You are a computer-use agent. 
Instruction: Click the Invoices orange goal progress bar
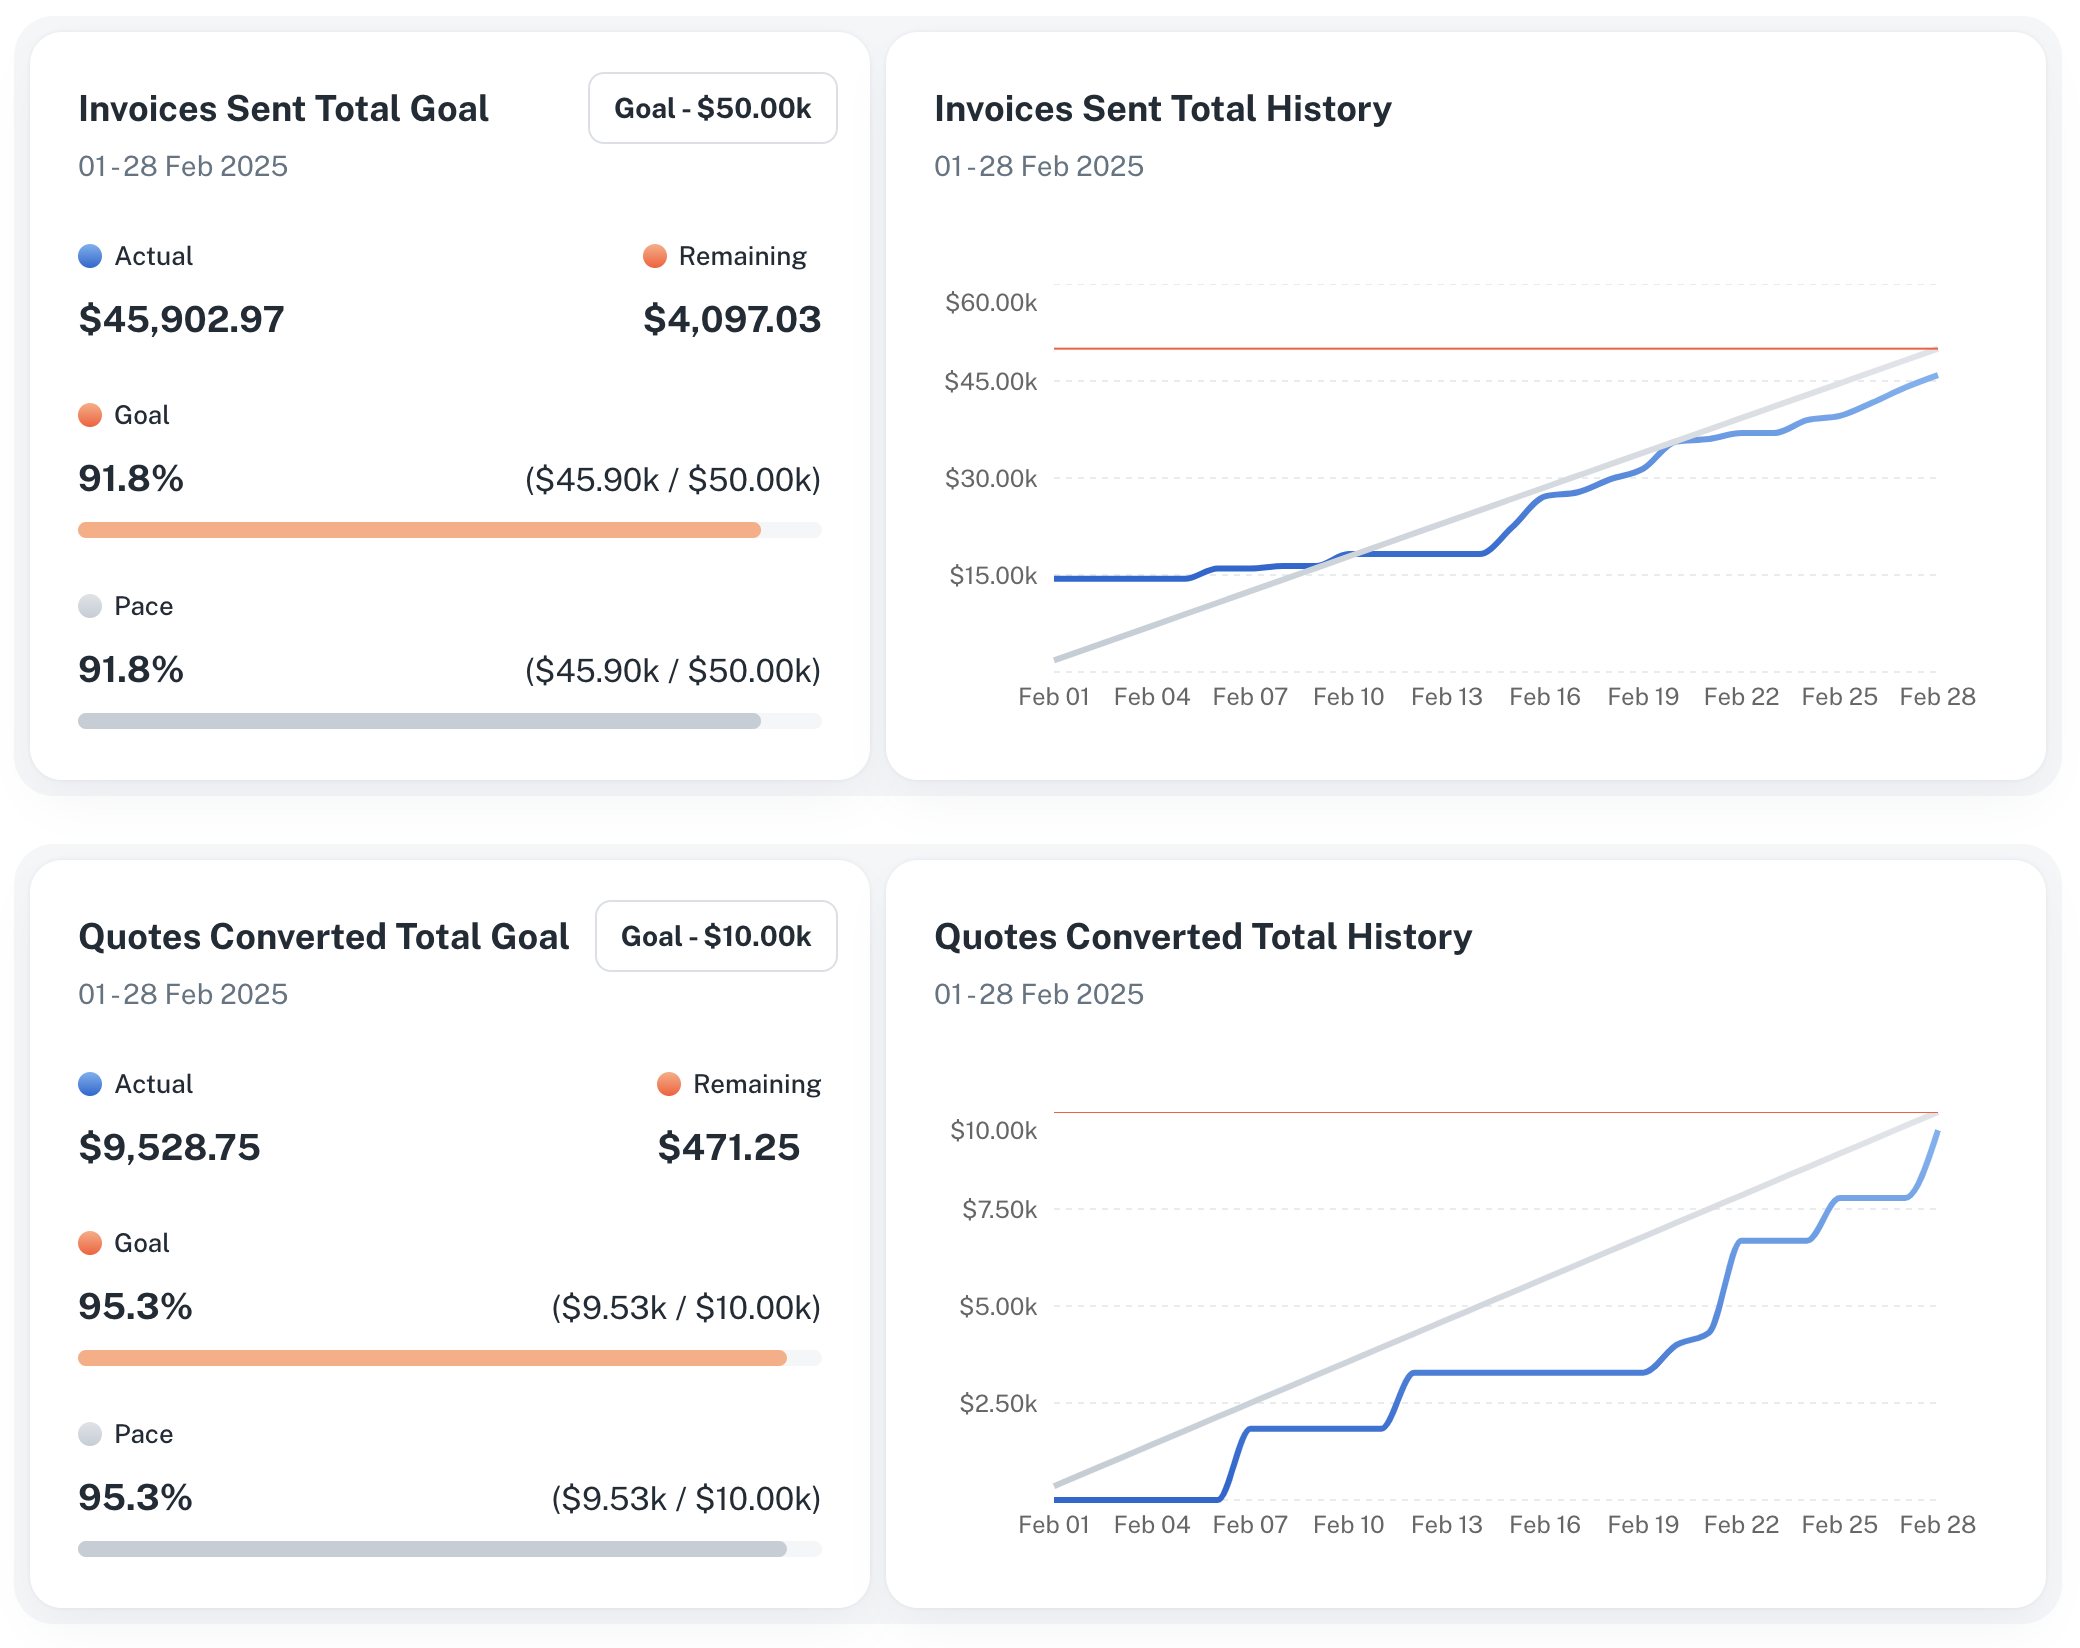[x=420, y=530]
